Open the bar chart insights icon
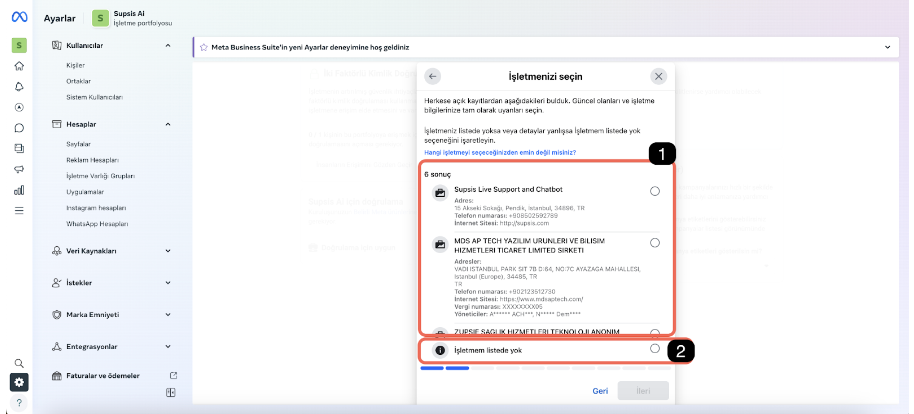914x414 pixels. [x=19, y=190]
